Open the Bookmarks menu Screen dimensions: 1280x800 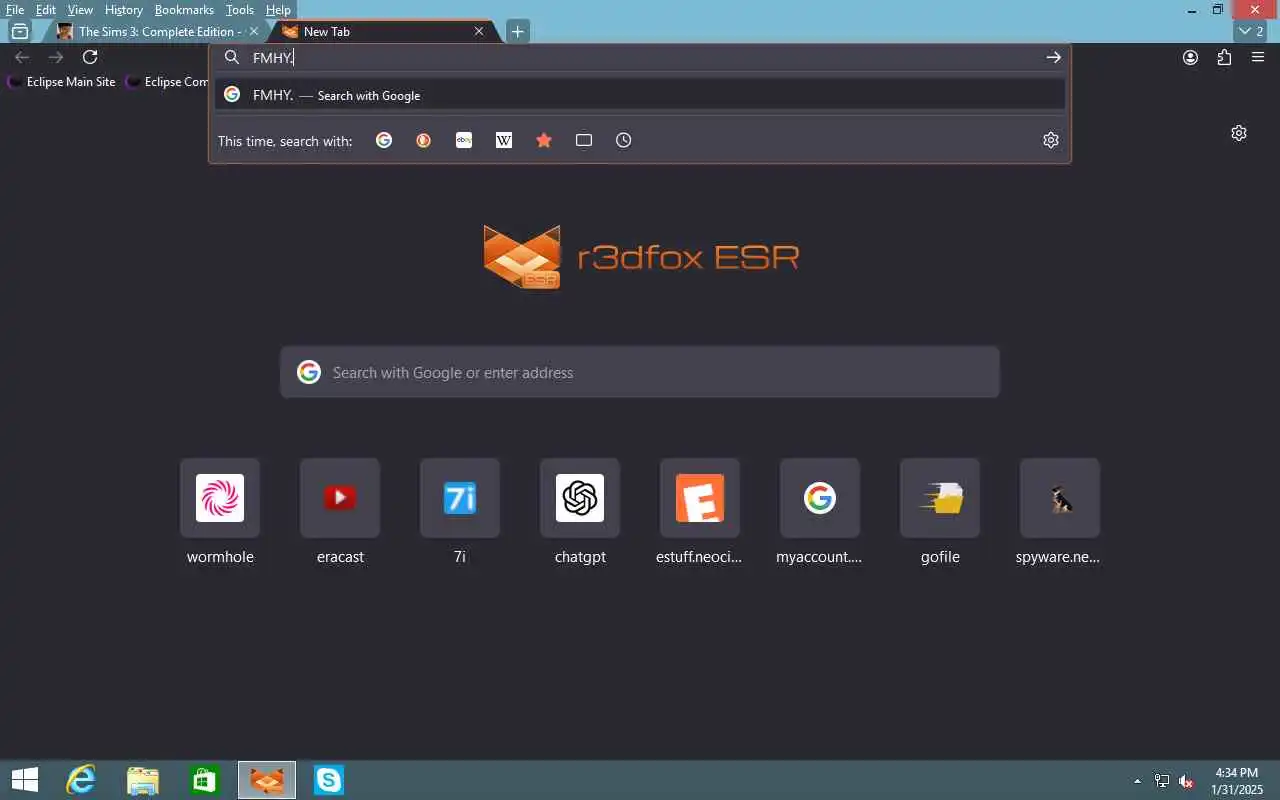point(184,9)
